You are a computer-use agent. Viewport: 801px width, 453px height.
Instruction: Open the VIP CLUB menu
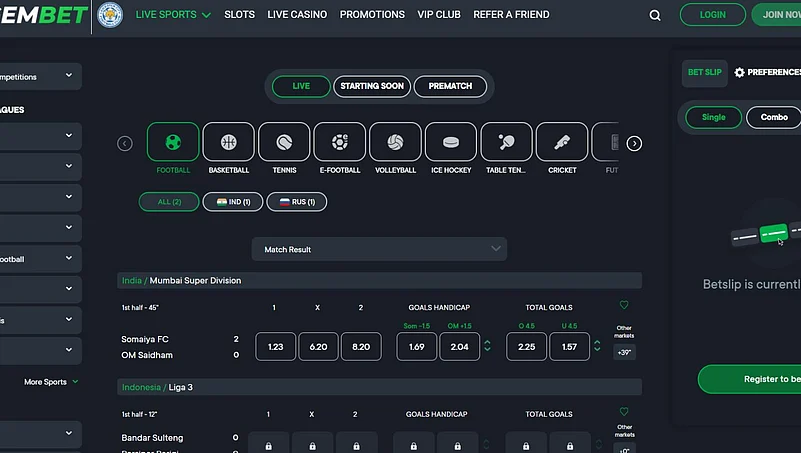pyautogui.click(x=439, y=15)
